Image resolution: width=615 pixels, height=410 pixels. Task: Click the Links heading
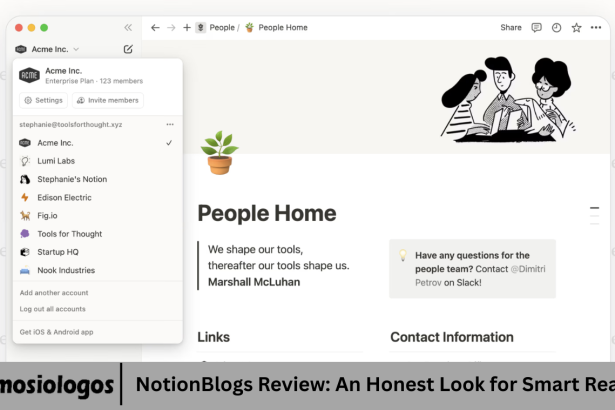point(213,337)
